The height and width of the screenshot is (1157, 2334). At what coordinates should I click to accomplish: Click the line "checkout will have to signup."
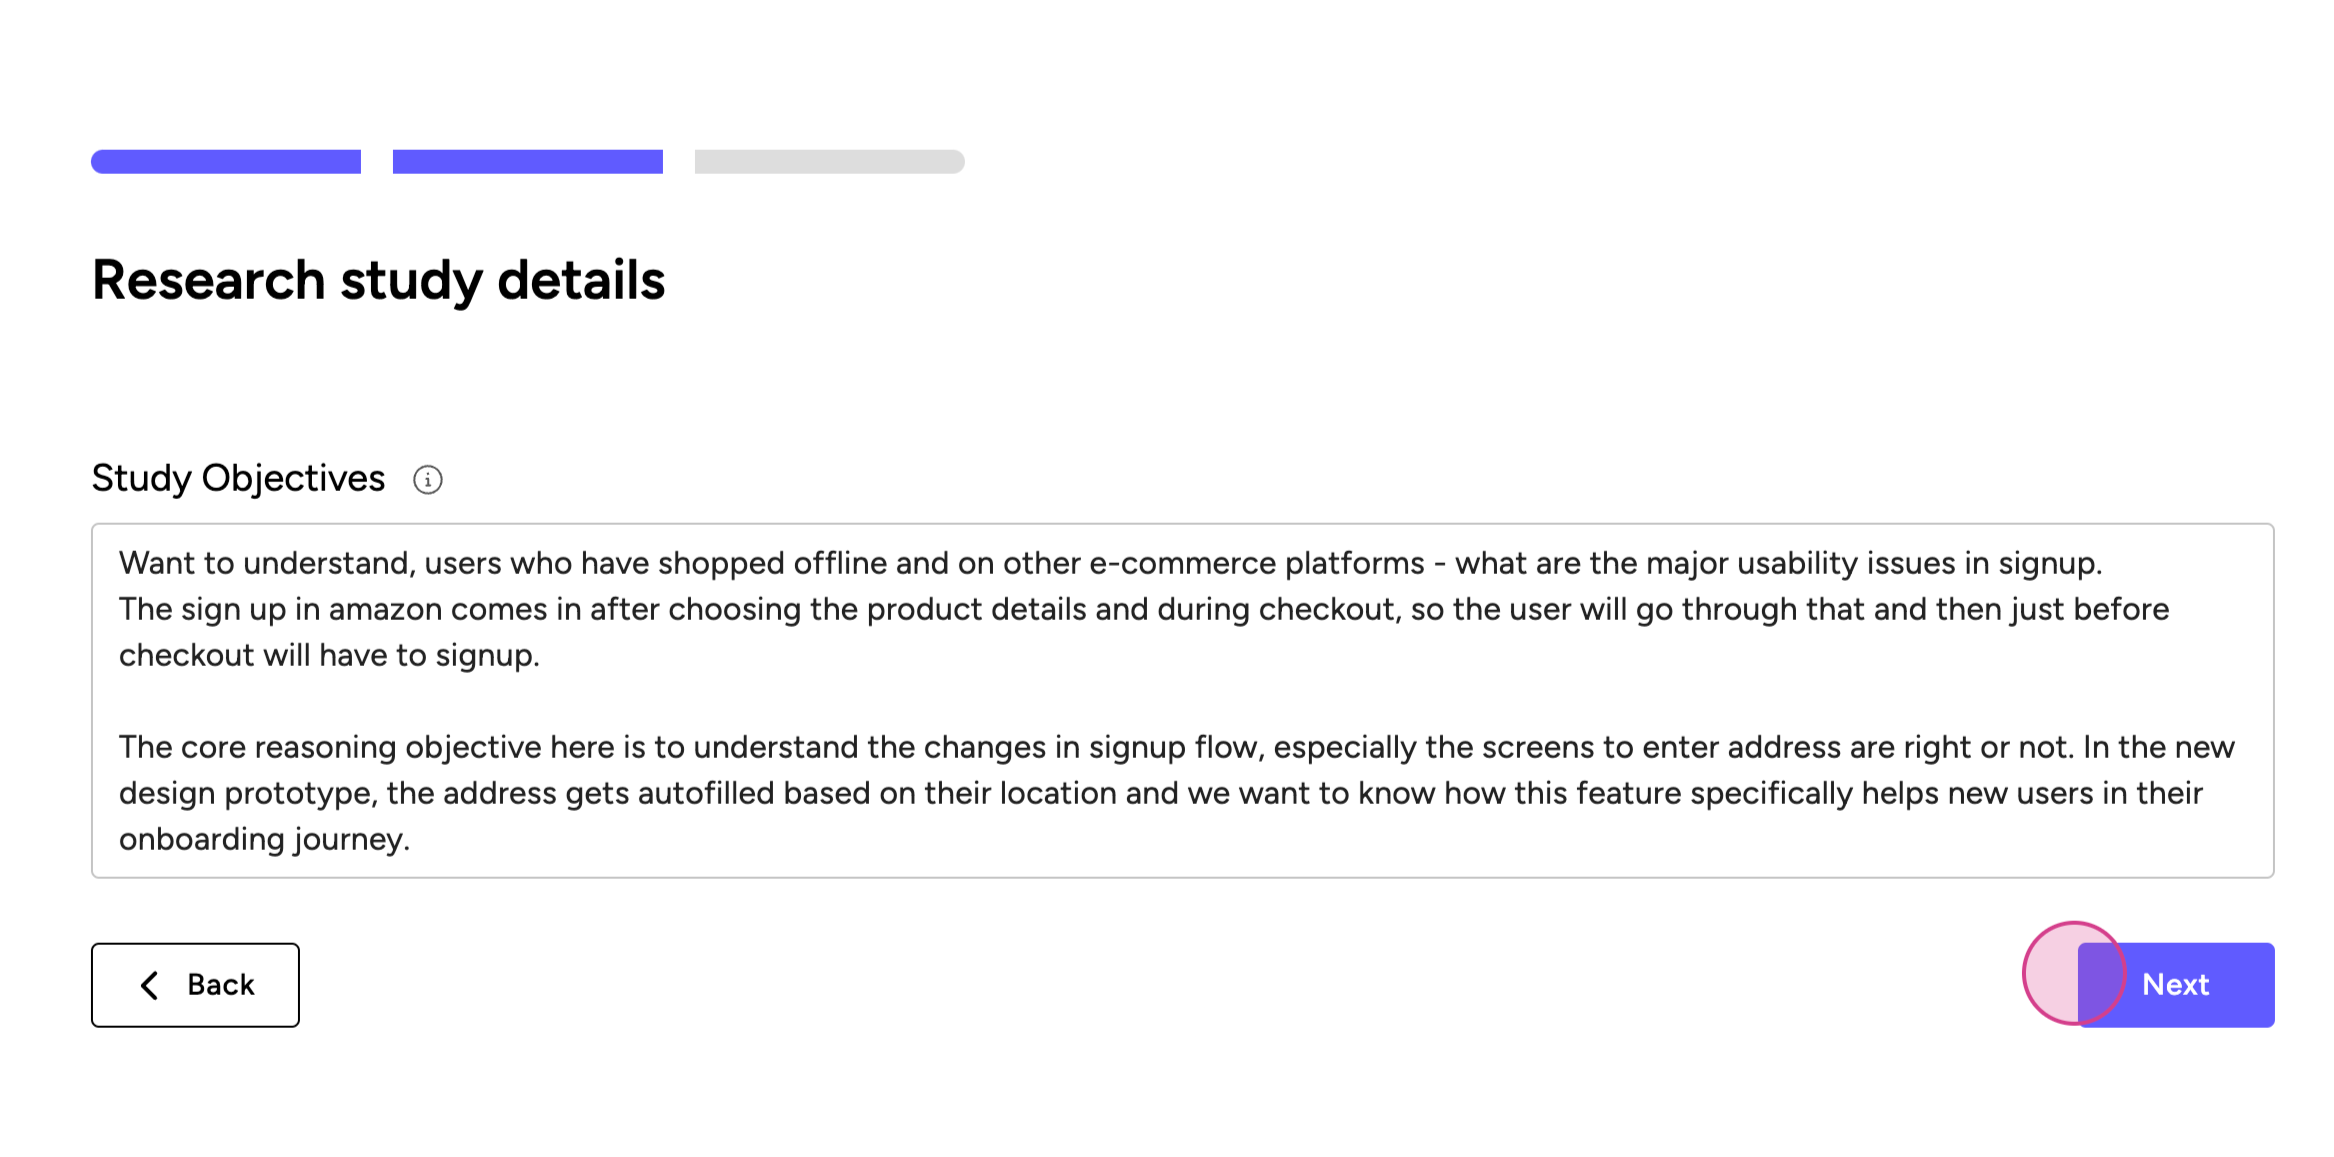click(329, 655)
